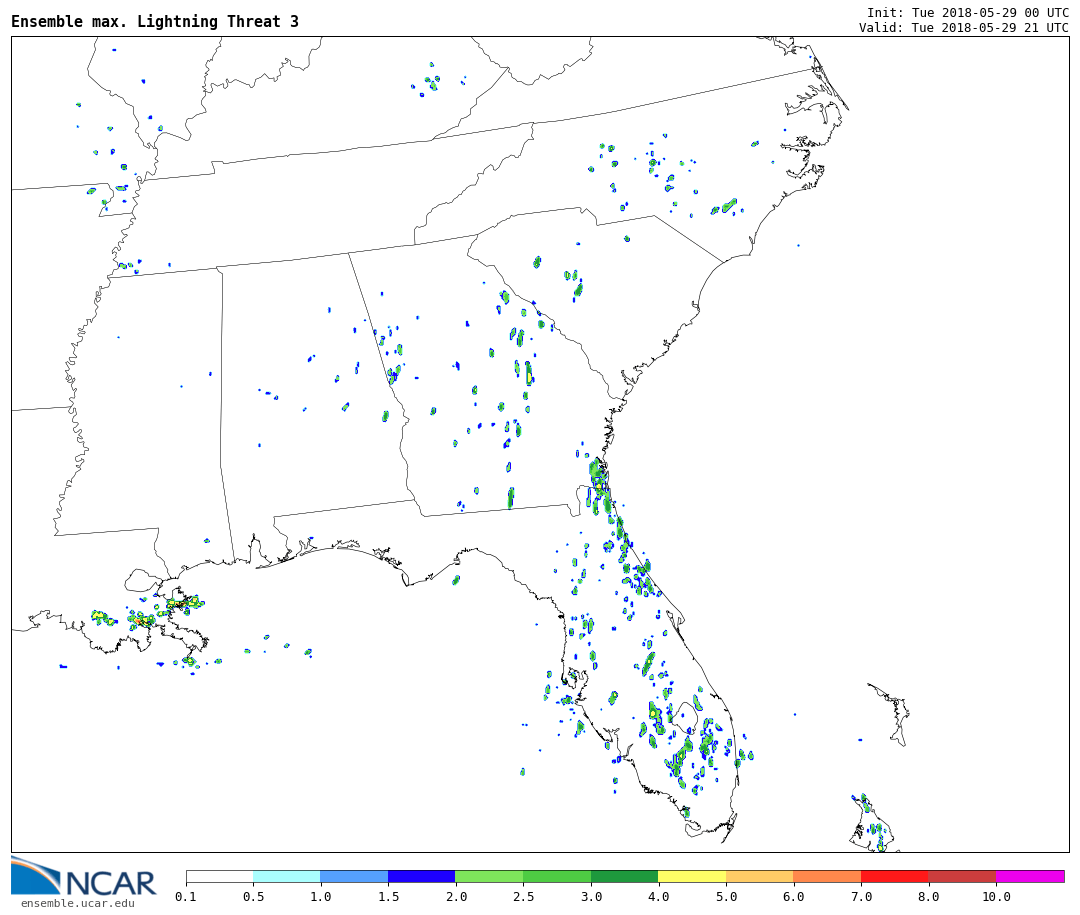1080x915 pixels.
Task: Click the light orange 5.0–6.0 legend swatch
Action: tap(759, 876)
